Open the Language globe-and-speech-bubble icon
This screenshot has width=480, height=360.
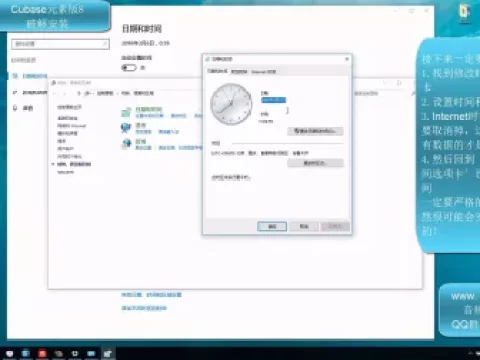coord(126,128)
